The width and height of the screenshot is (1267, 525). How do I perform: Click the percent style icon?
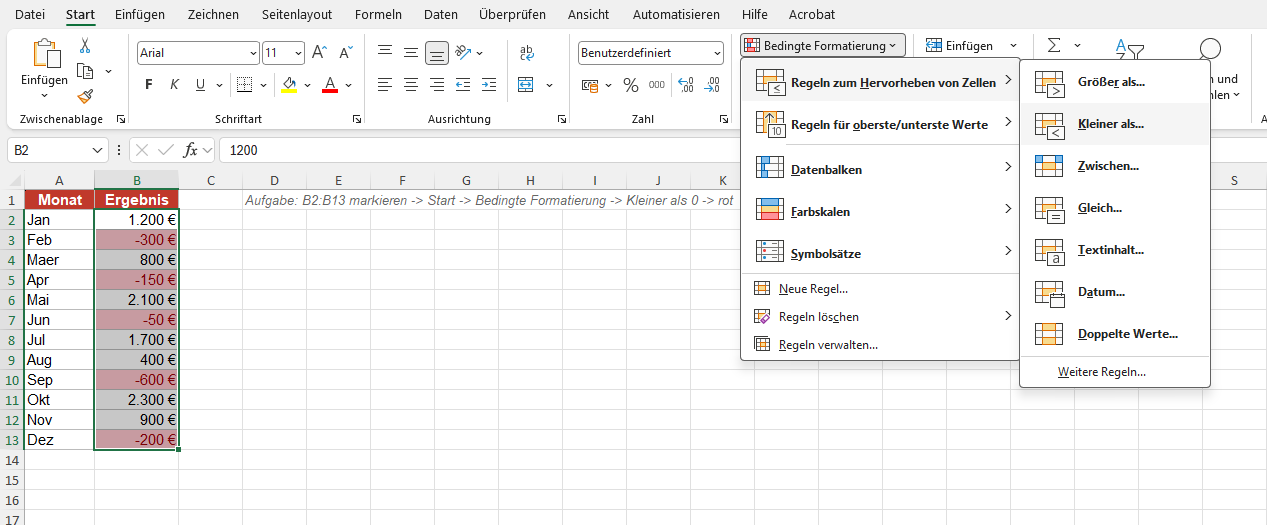click(x=630, y=85)
